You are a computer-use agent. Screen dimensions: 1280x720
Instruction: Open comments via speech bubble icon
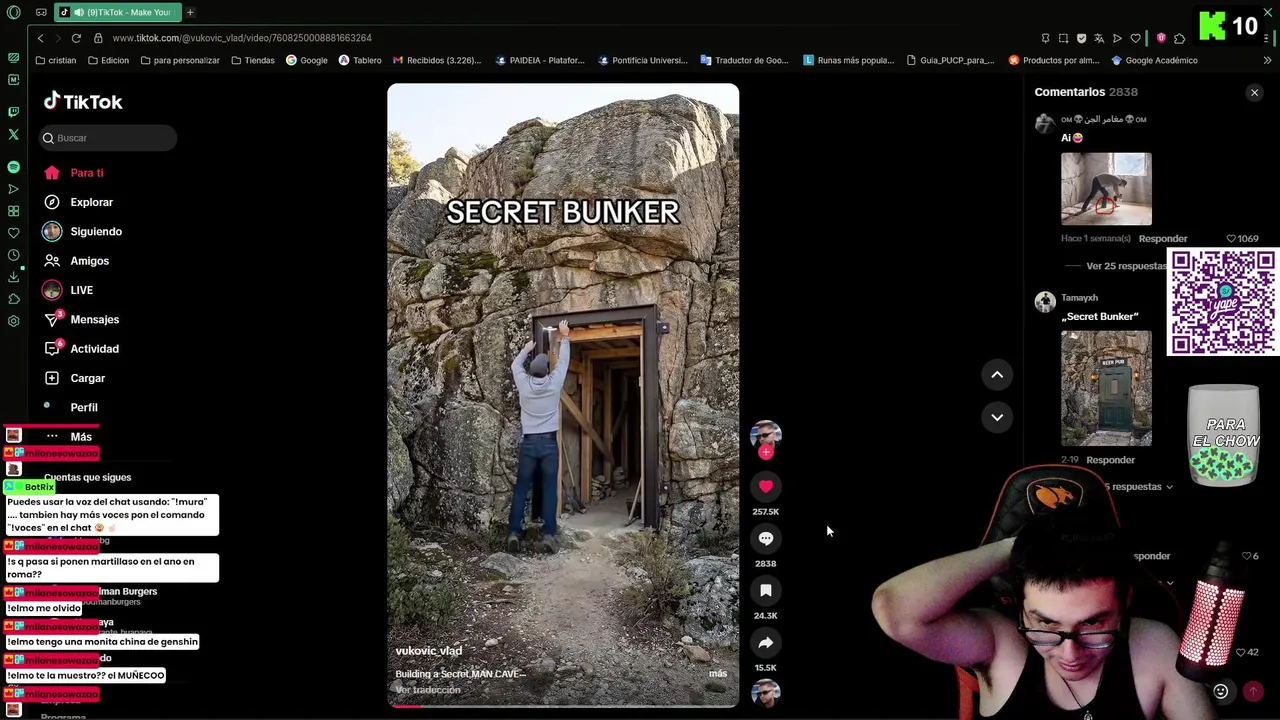tap(766, 538)
